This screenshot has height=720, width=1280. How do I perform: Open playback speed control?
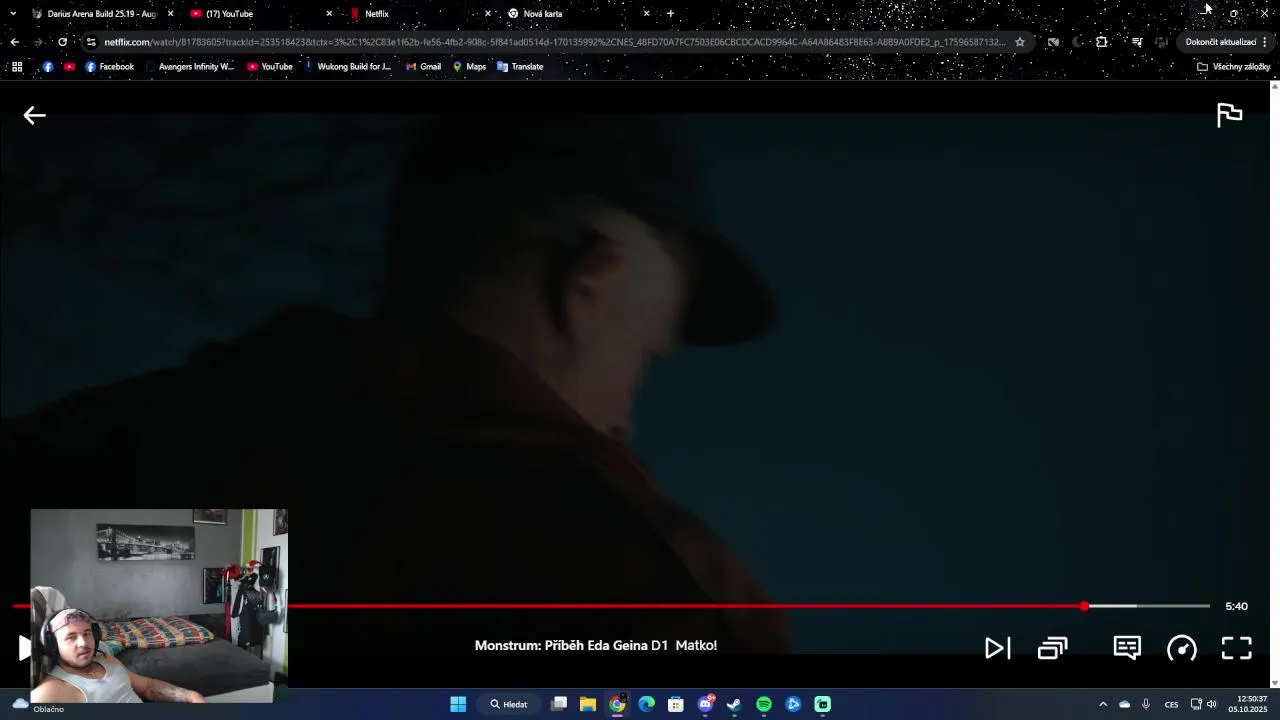coord(1182,648)
